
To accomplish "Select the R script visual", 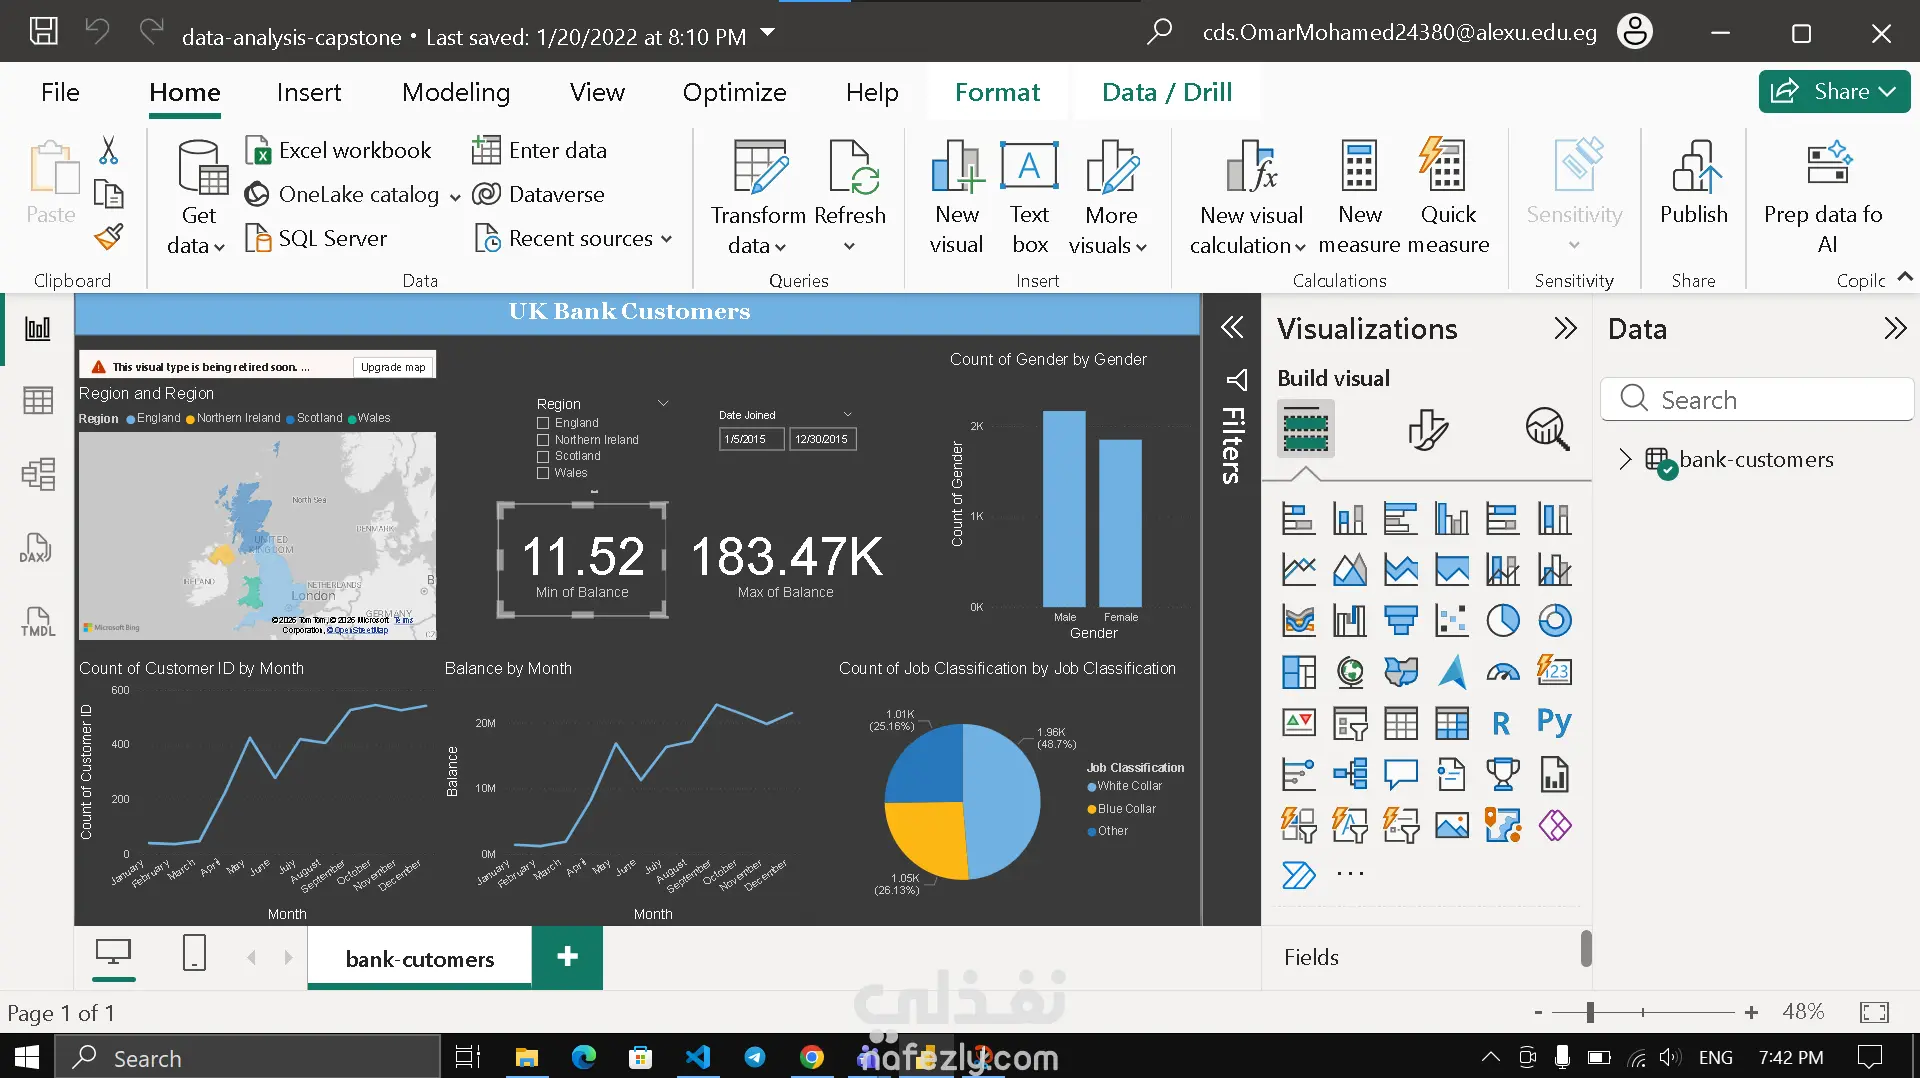I will 1502,723.
